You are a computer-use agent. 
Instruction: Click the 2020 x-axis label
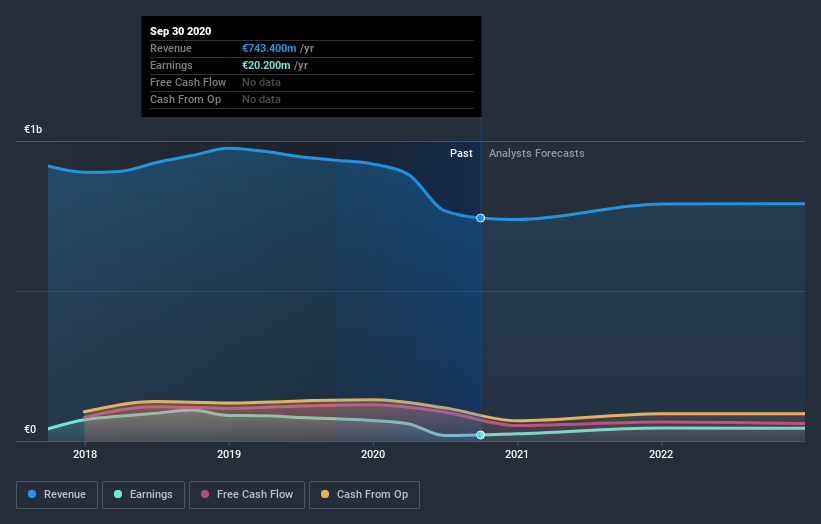tap(373, 454)
